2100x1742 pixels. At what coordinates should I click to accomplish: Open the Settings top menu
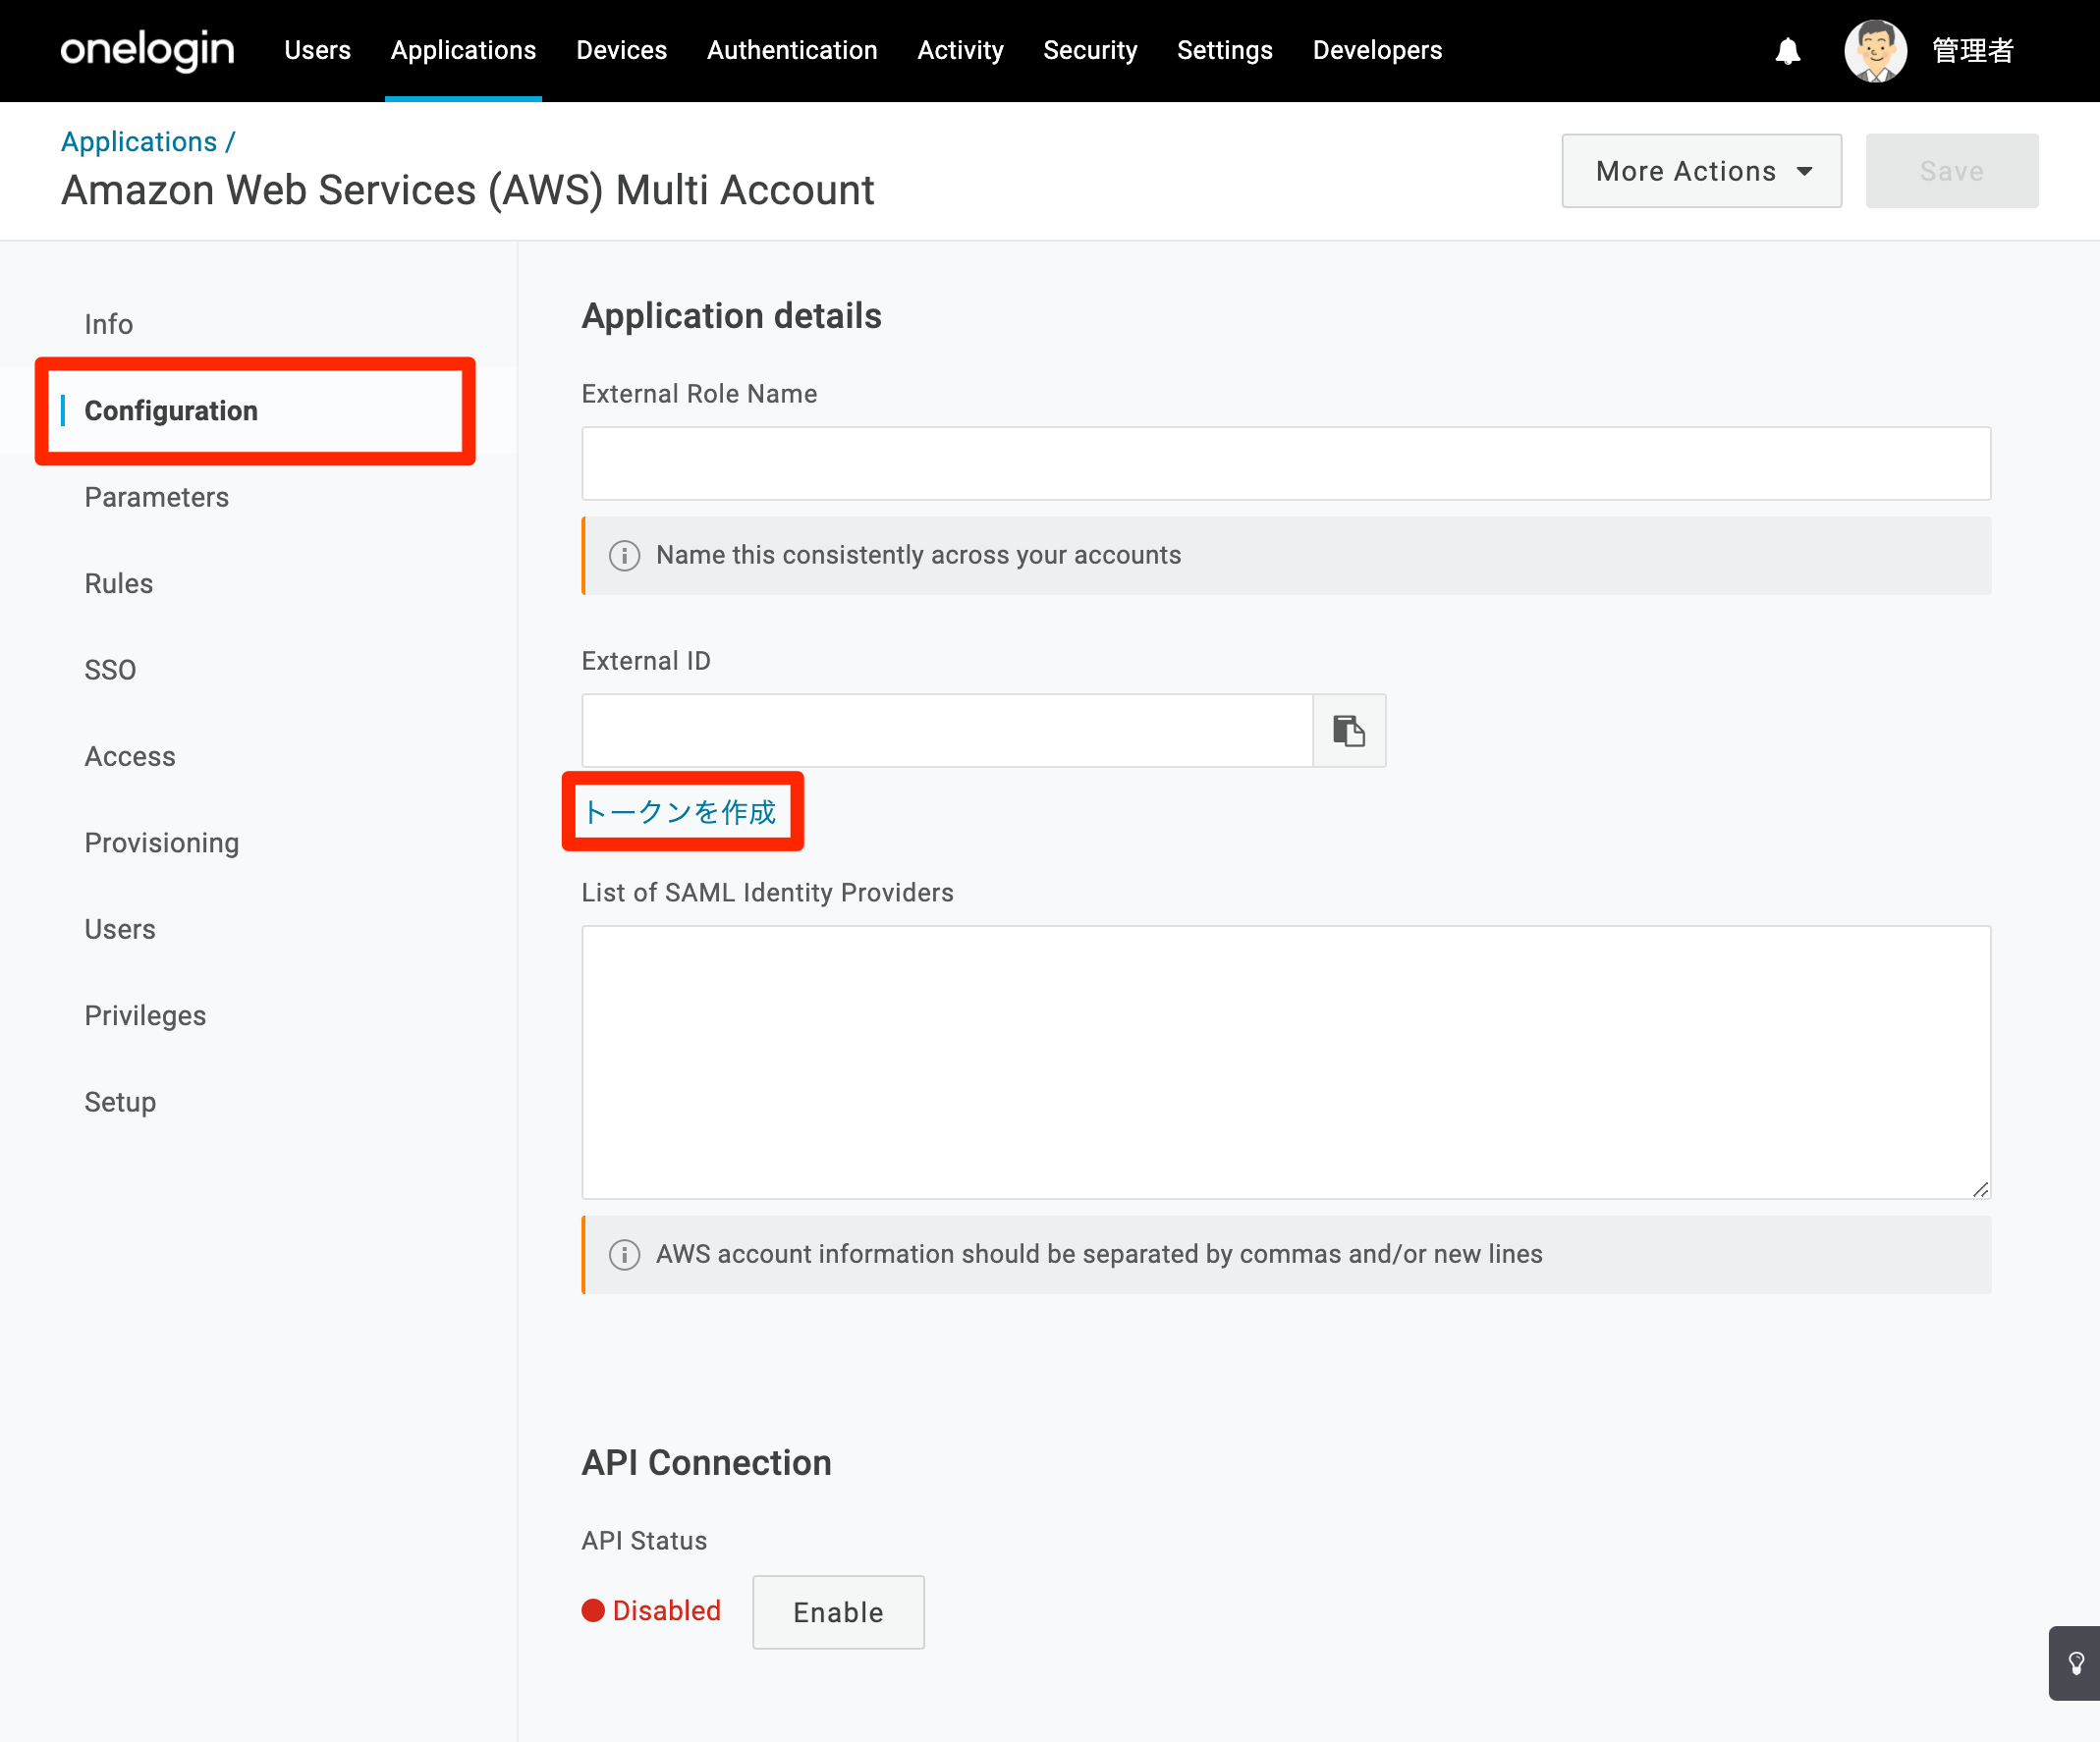click(1224, 50)
